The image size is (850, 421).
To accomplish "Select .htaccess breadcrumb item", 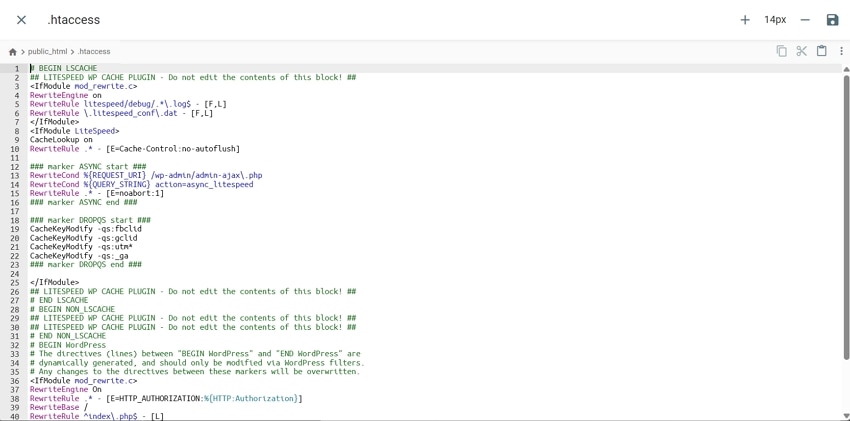I will pyautogui.click(x=94, y=51).
